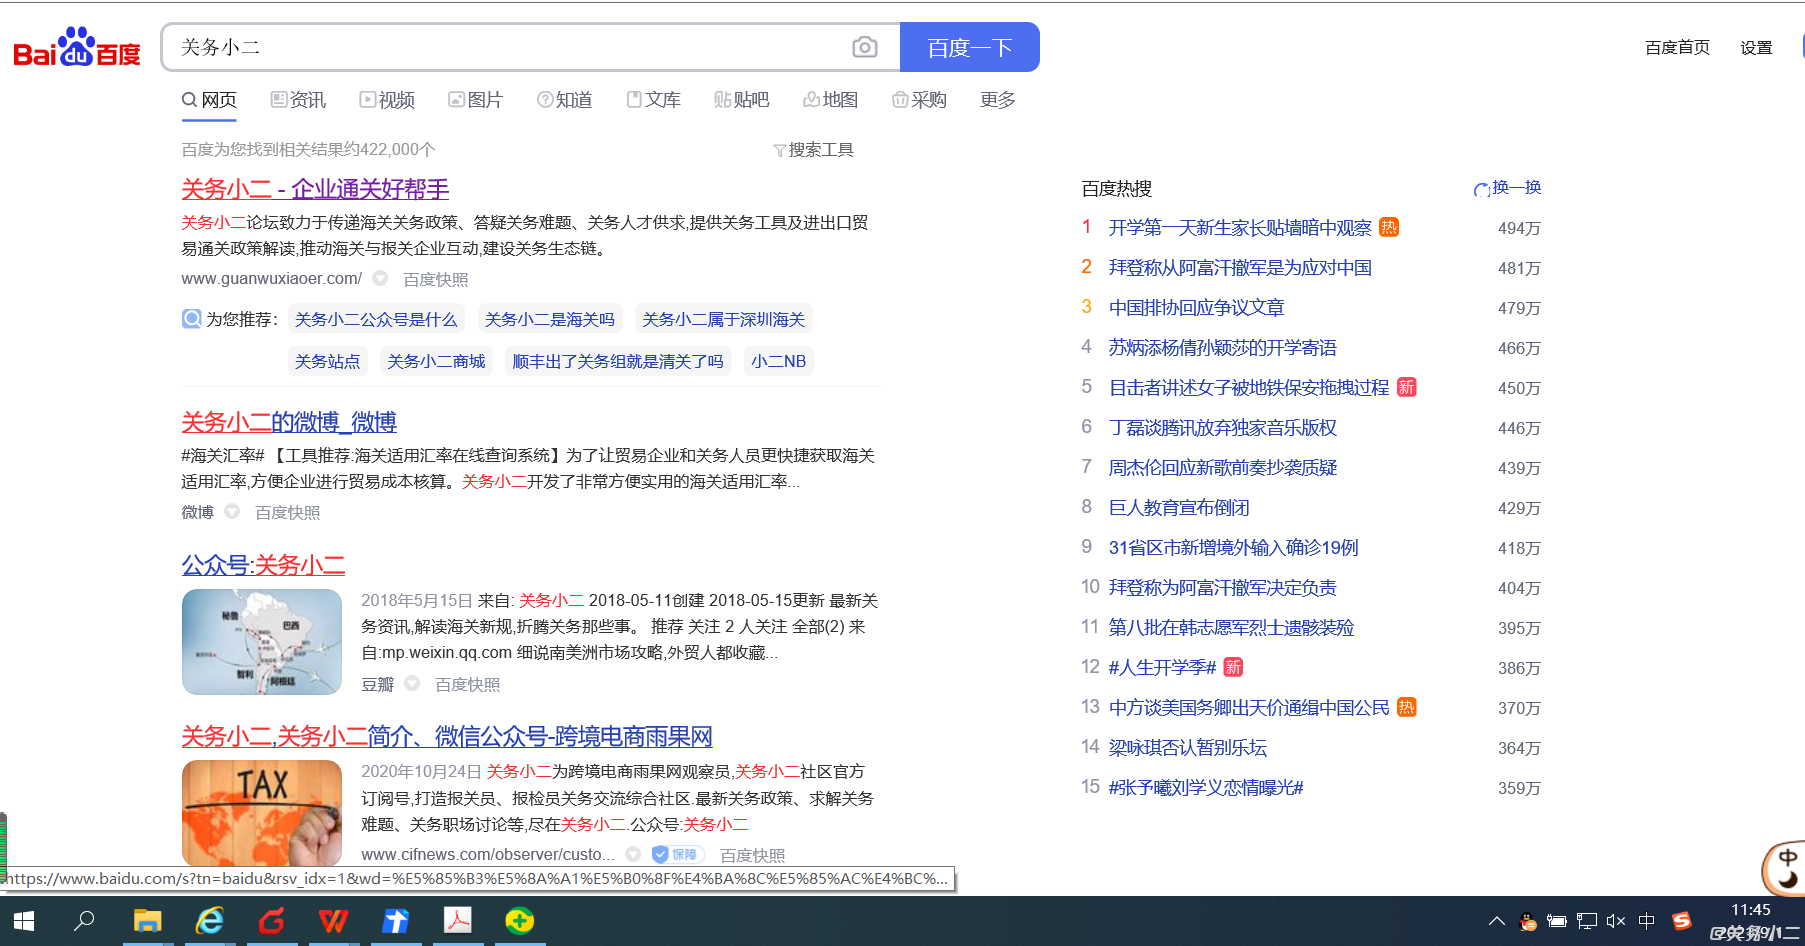Screen dimensions: 1805x946
Task: Open hot search 周杰伦回应新歌前奏抄袭质疑
Action: point(1222,468)
